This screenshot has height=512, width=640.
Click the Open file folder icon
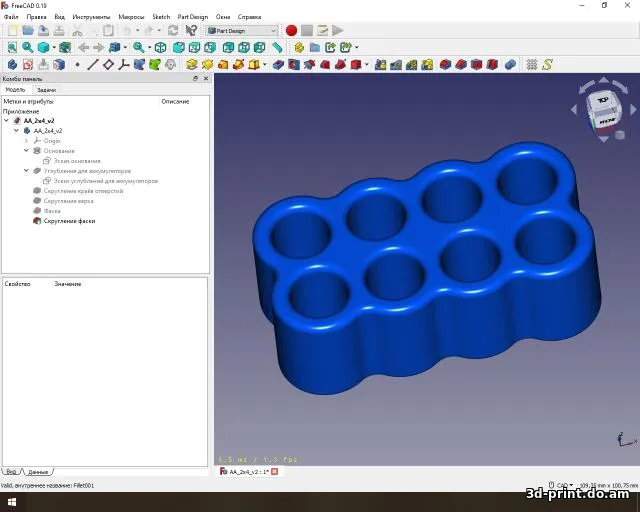(x=28, y=31)
